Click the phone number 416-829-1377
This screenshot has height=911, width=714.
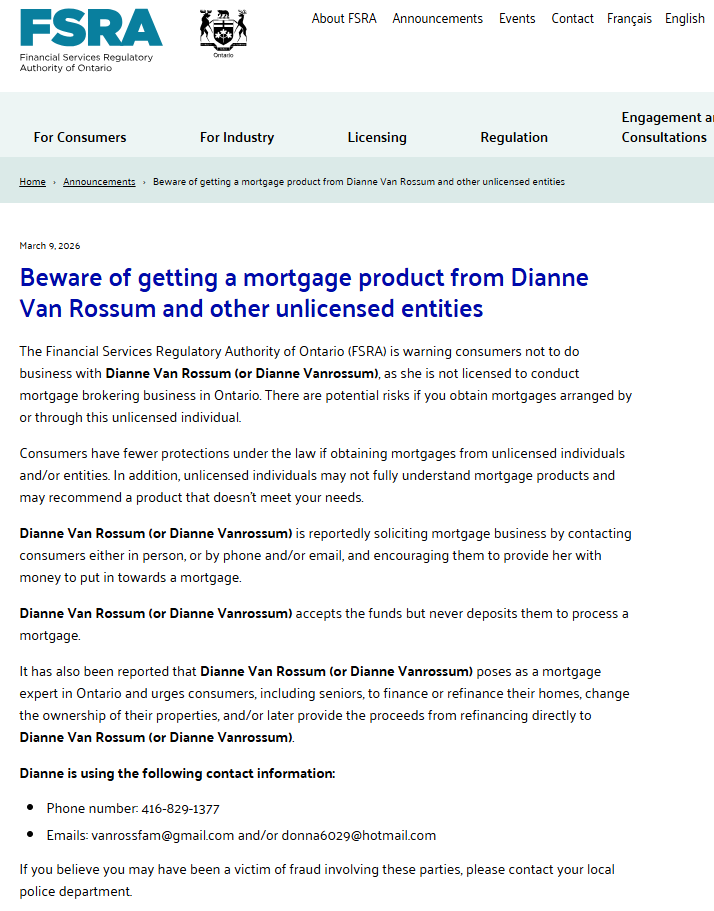(181, 809)
